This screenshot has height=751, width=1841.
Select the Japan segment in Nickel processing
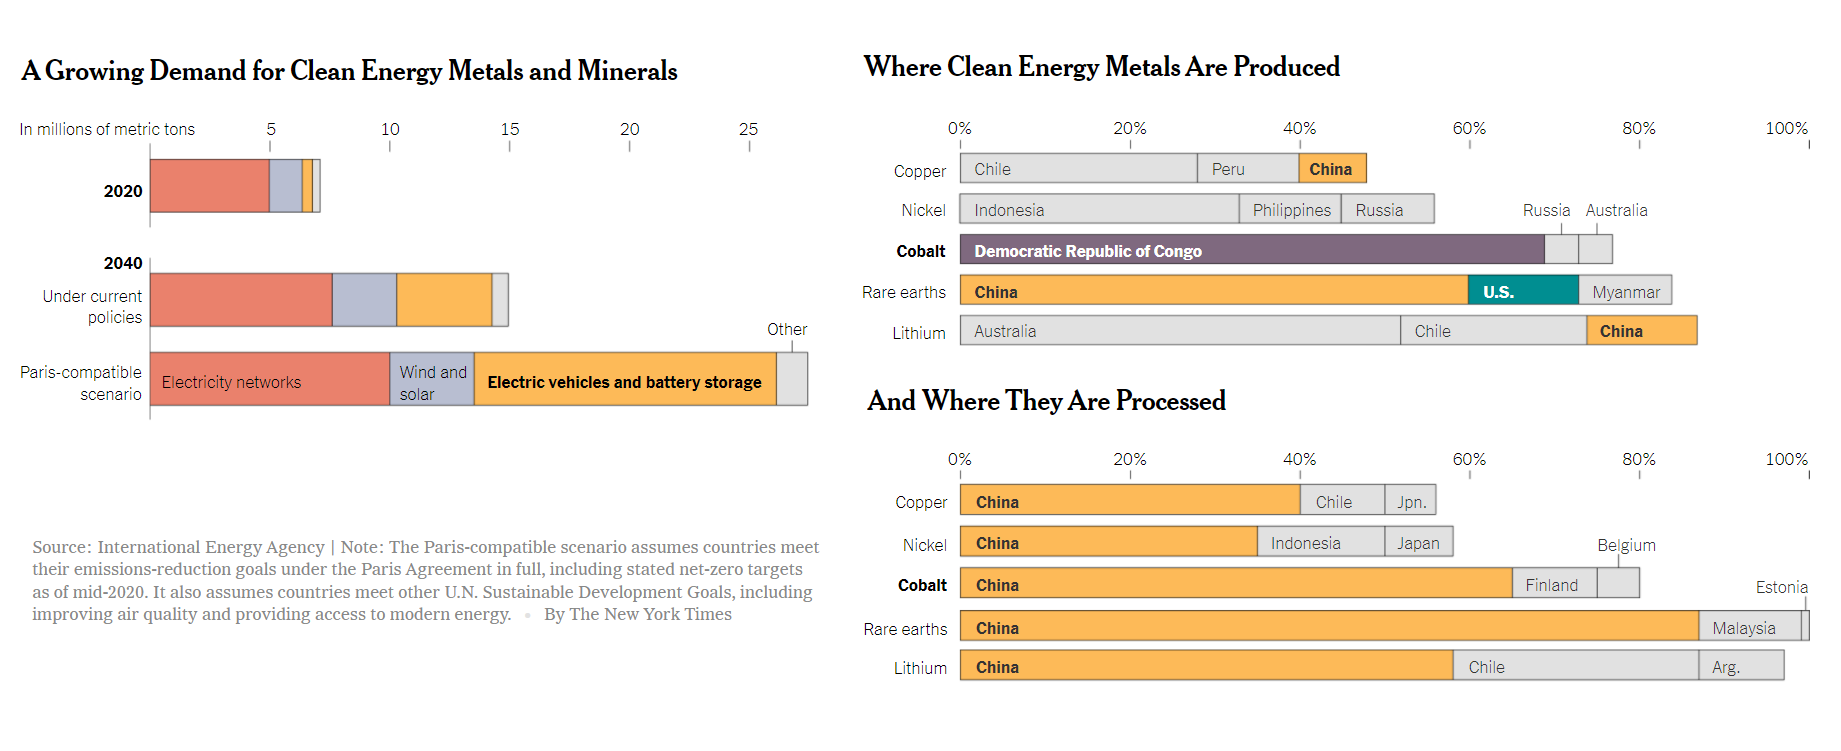click(1418, 542)
